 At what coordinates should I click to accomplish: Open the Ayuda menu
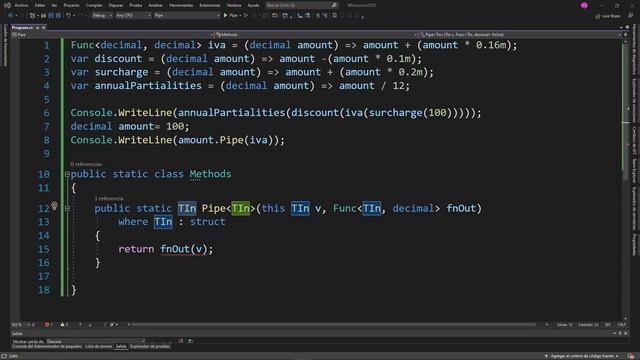[253, 5]
